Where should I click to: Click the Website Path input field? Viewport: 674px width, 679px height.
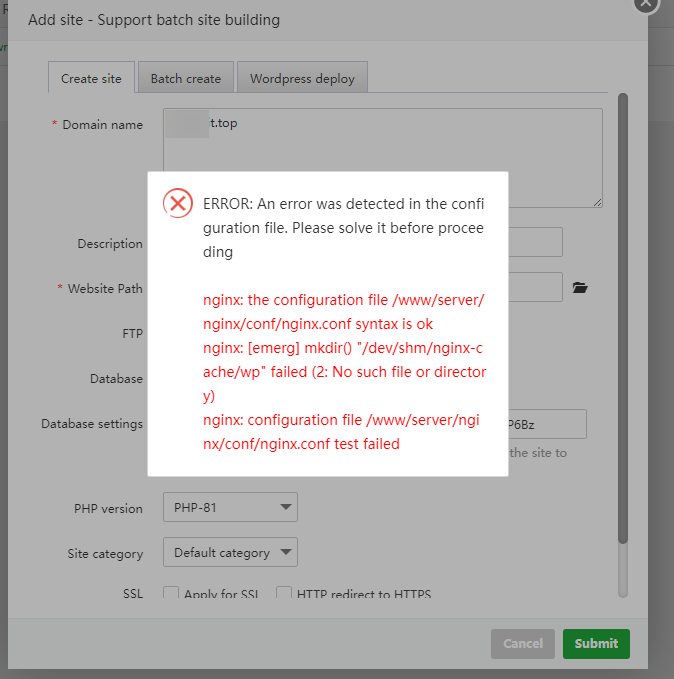[535, 287]
